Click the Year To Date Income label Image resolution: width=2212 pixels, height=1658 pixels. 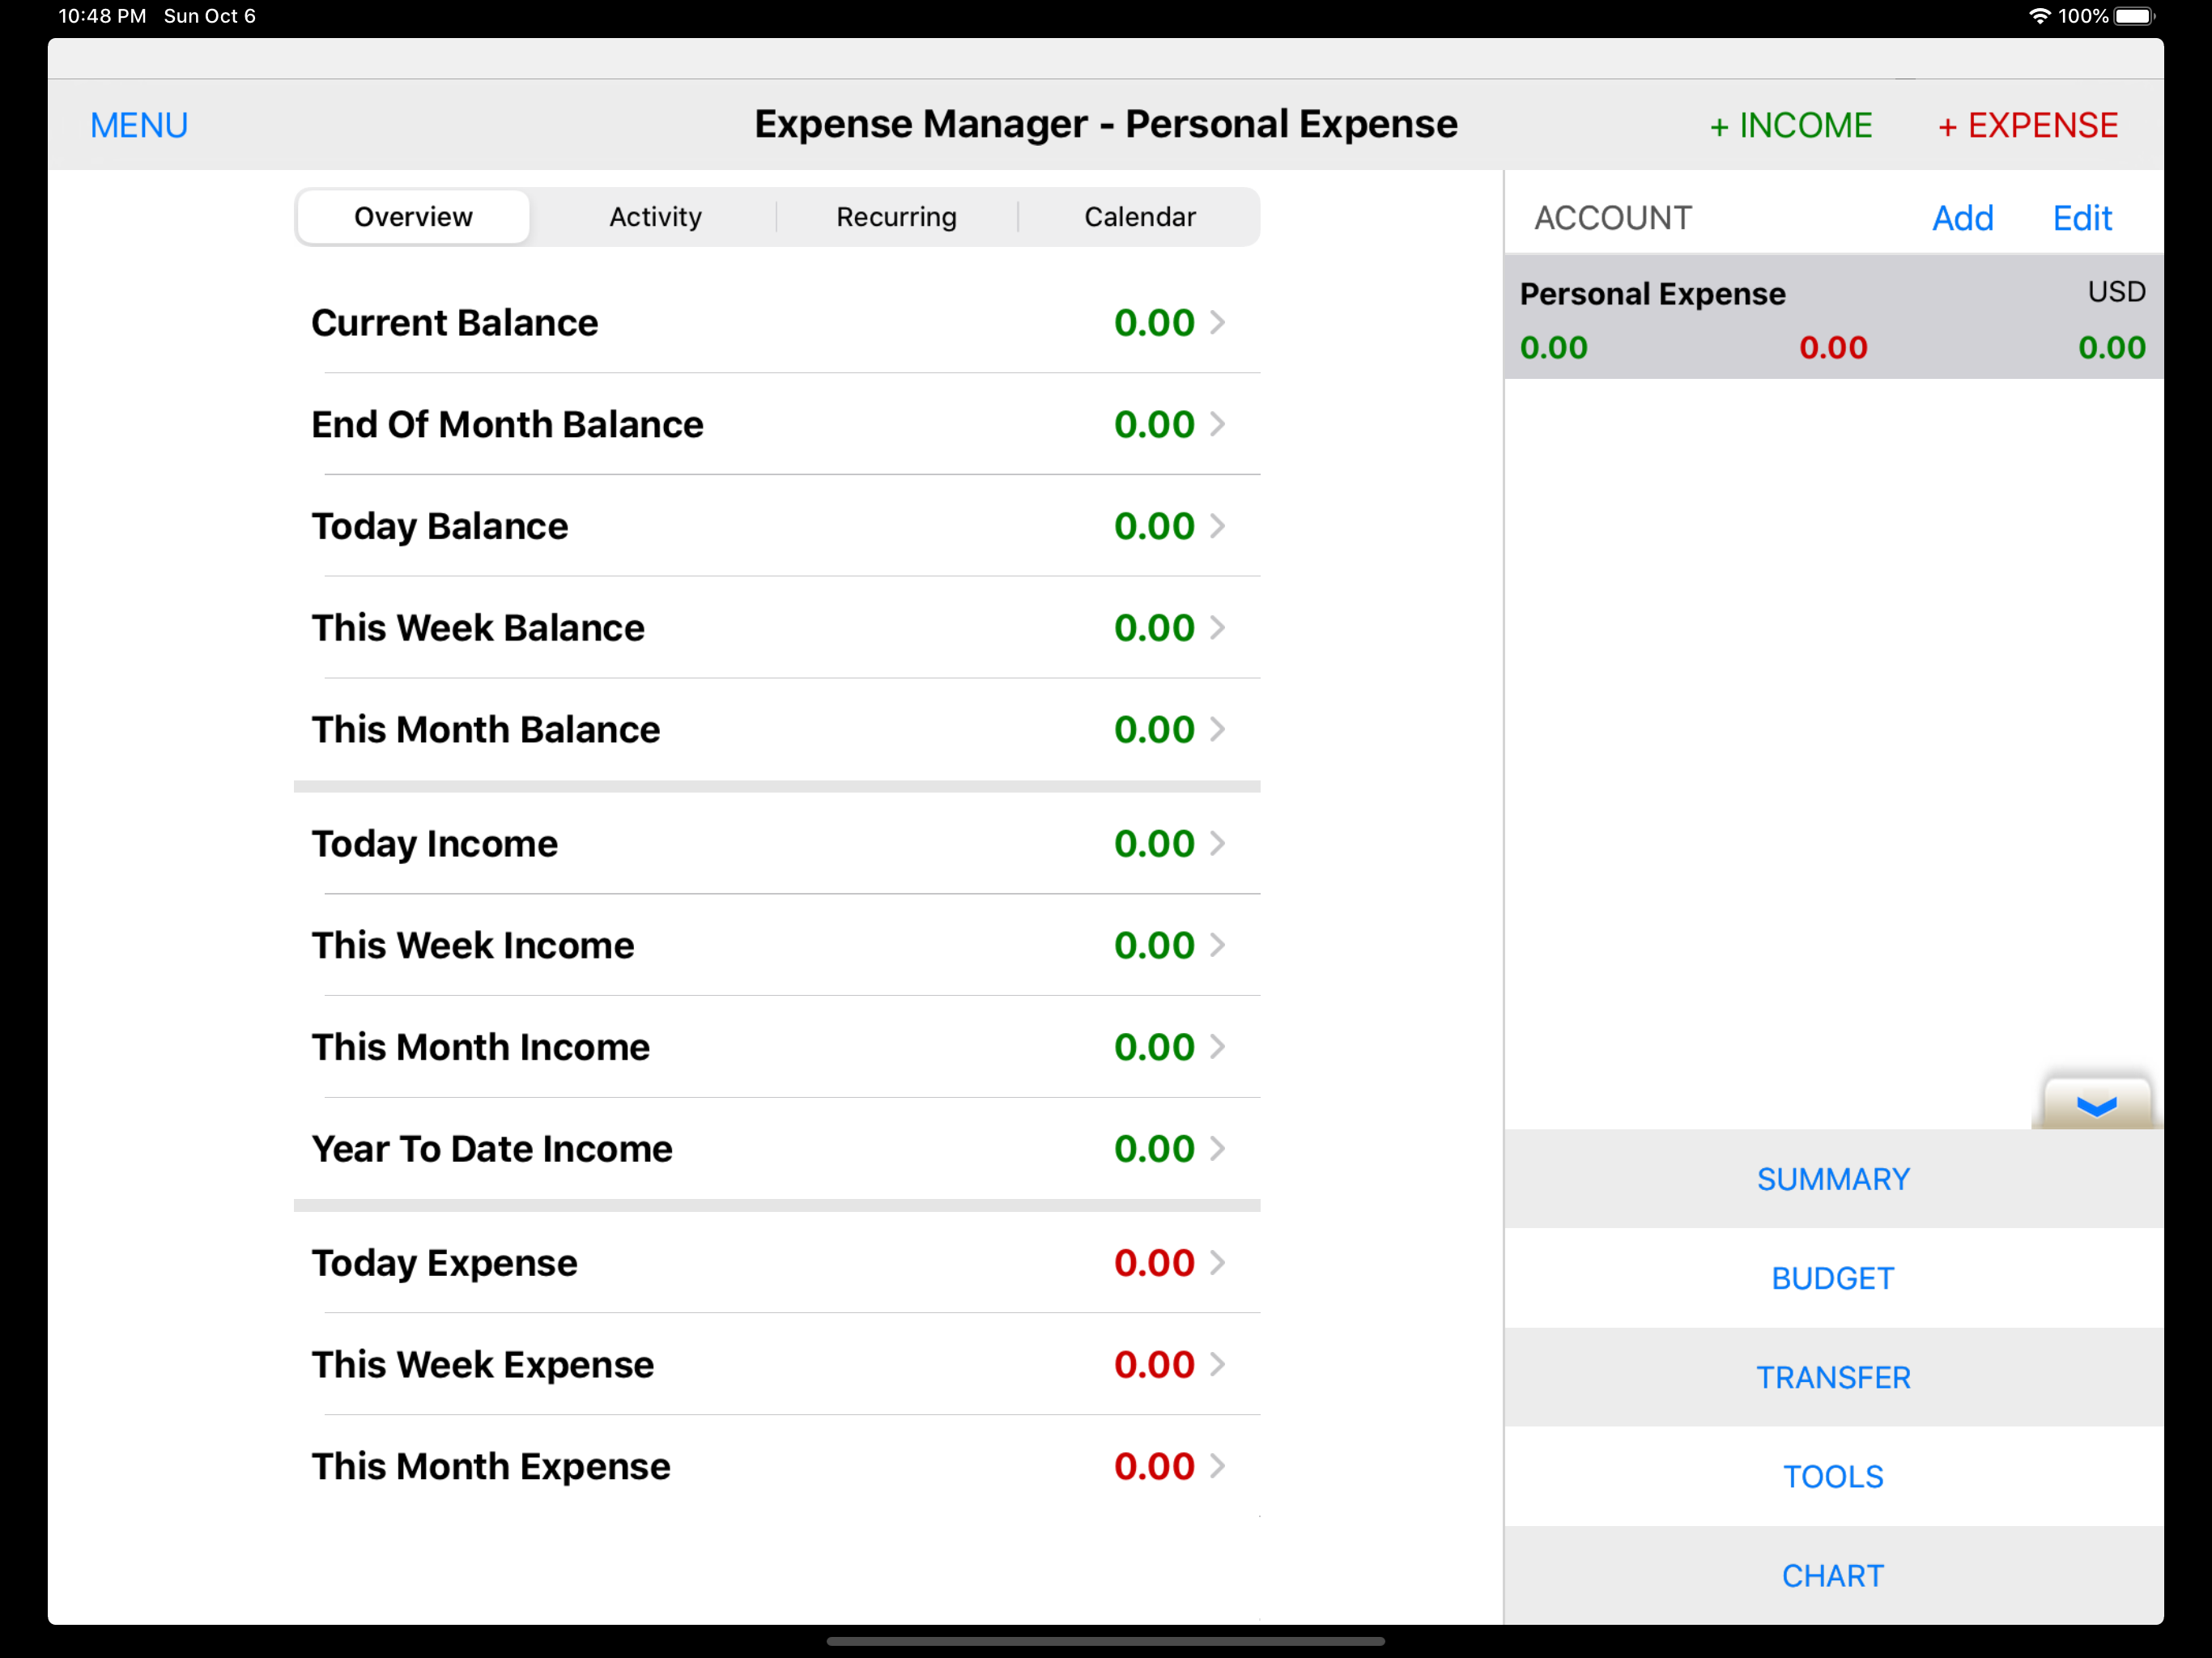(491, 1148)
